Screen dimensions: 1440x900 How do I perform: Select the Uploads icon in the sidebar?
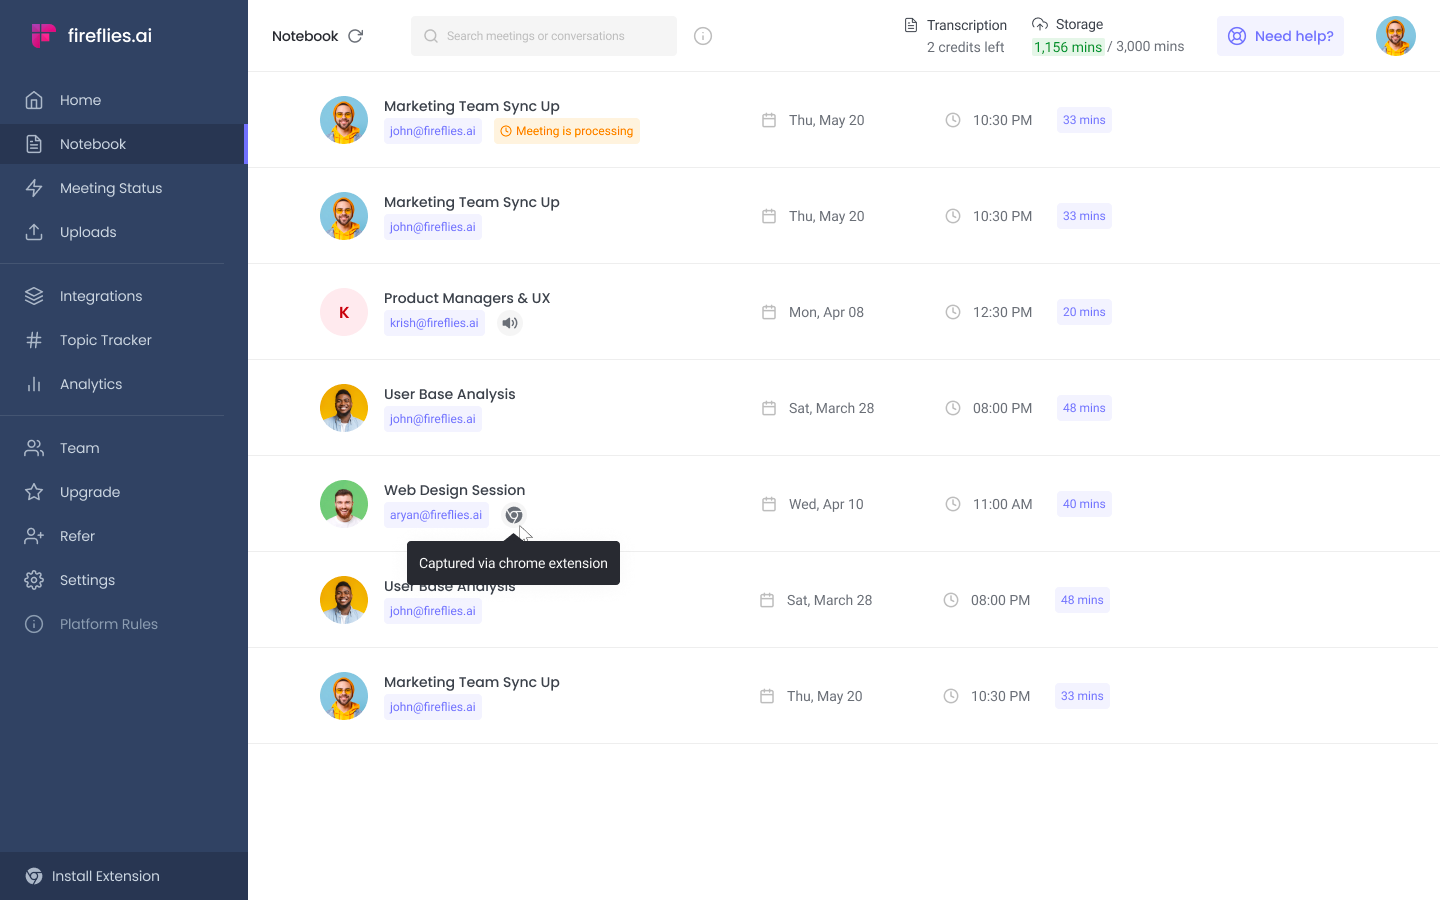coord(33,232)
